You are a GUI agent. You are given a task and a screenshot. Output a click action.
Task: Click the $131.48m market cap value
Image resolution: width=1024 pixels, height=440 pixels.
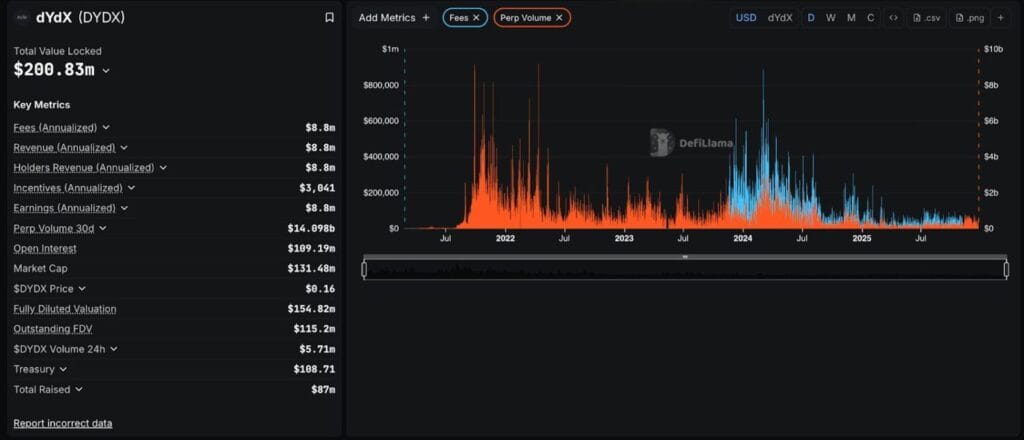(311, 268)
